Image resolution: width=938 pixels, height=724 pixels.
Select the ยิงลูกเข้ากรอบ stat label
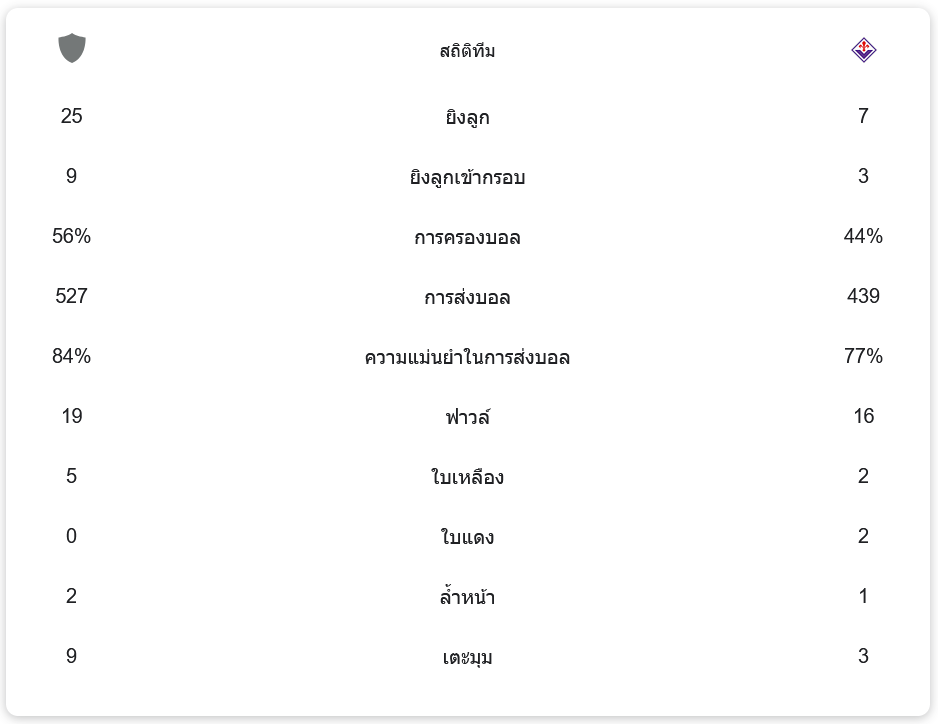click(x=467, y=178)
